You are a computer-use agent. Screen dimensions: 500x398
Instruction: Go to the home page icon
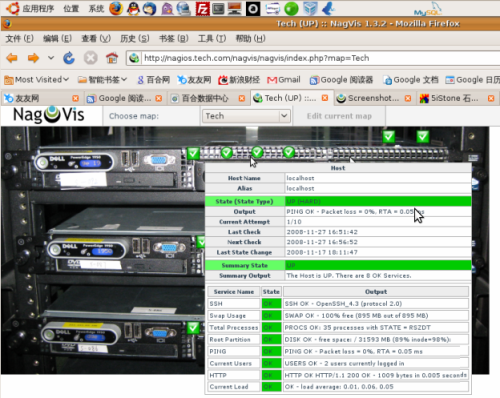click(112, 58)
